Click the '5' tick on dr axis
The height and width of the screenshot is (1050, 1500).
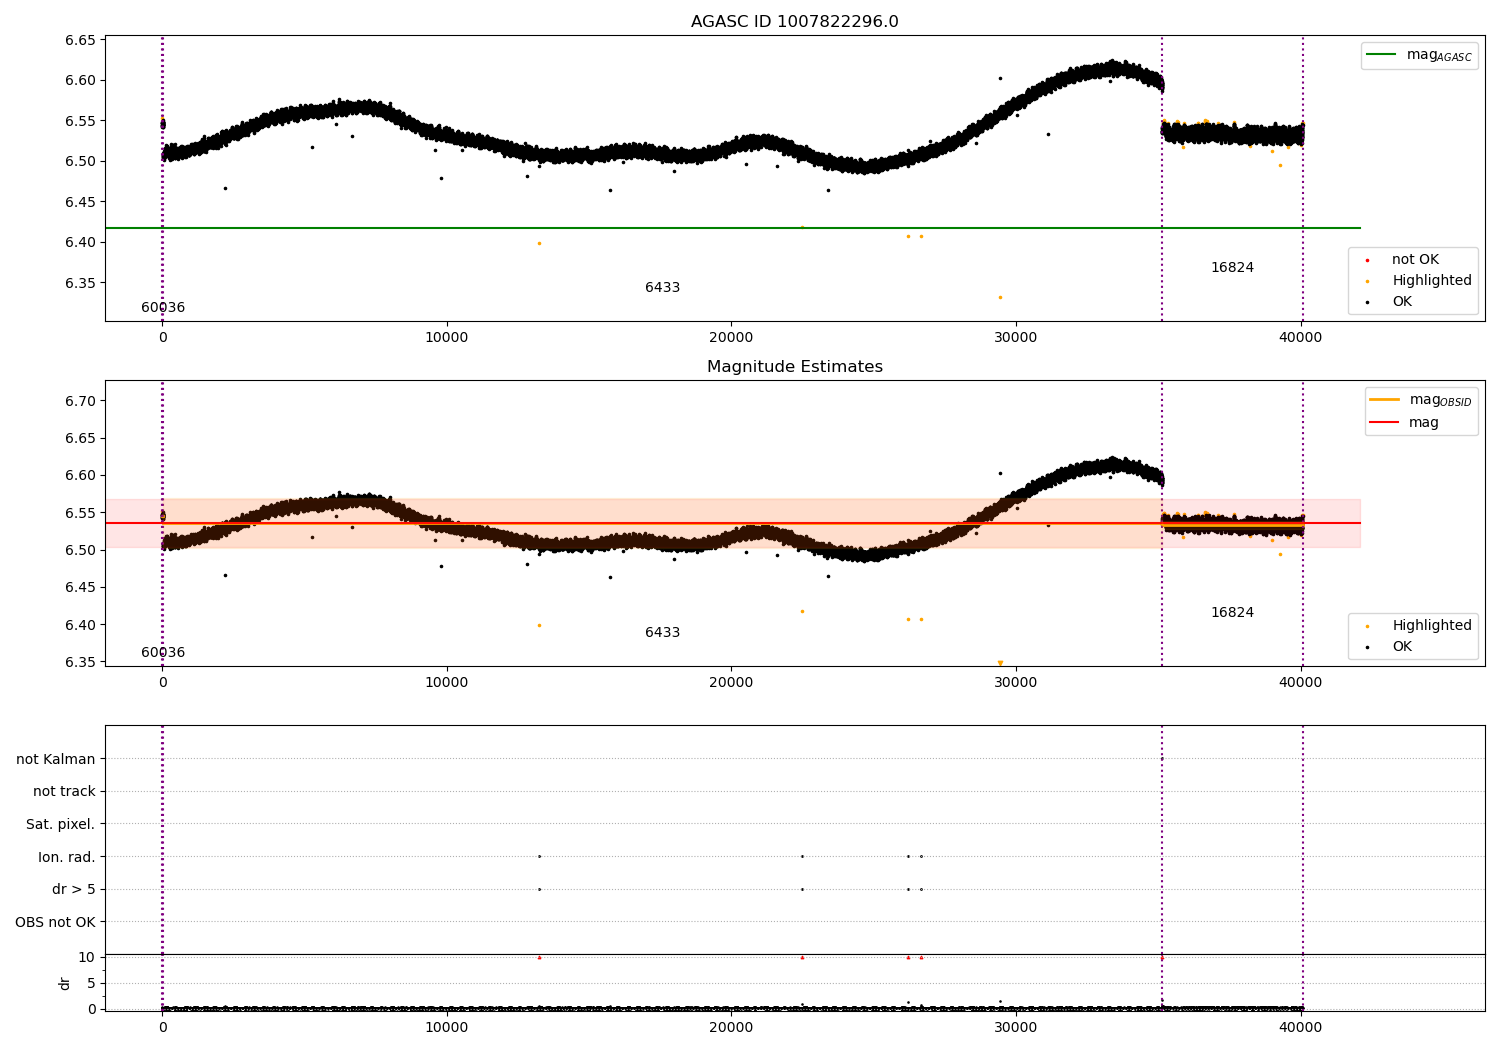pos(91,983)
